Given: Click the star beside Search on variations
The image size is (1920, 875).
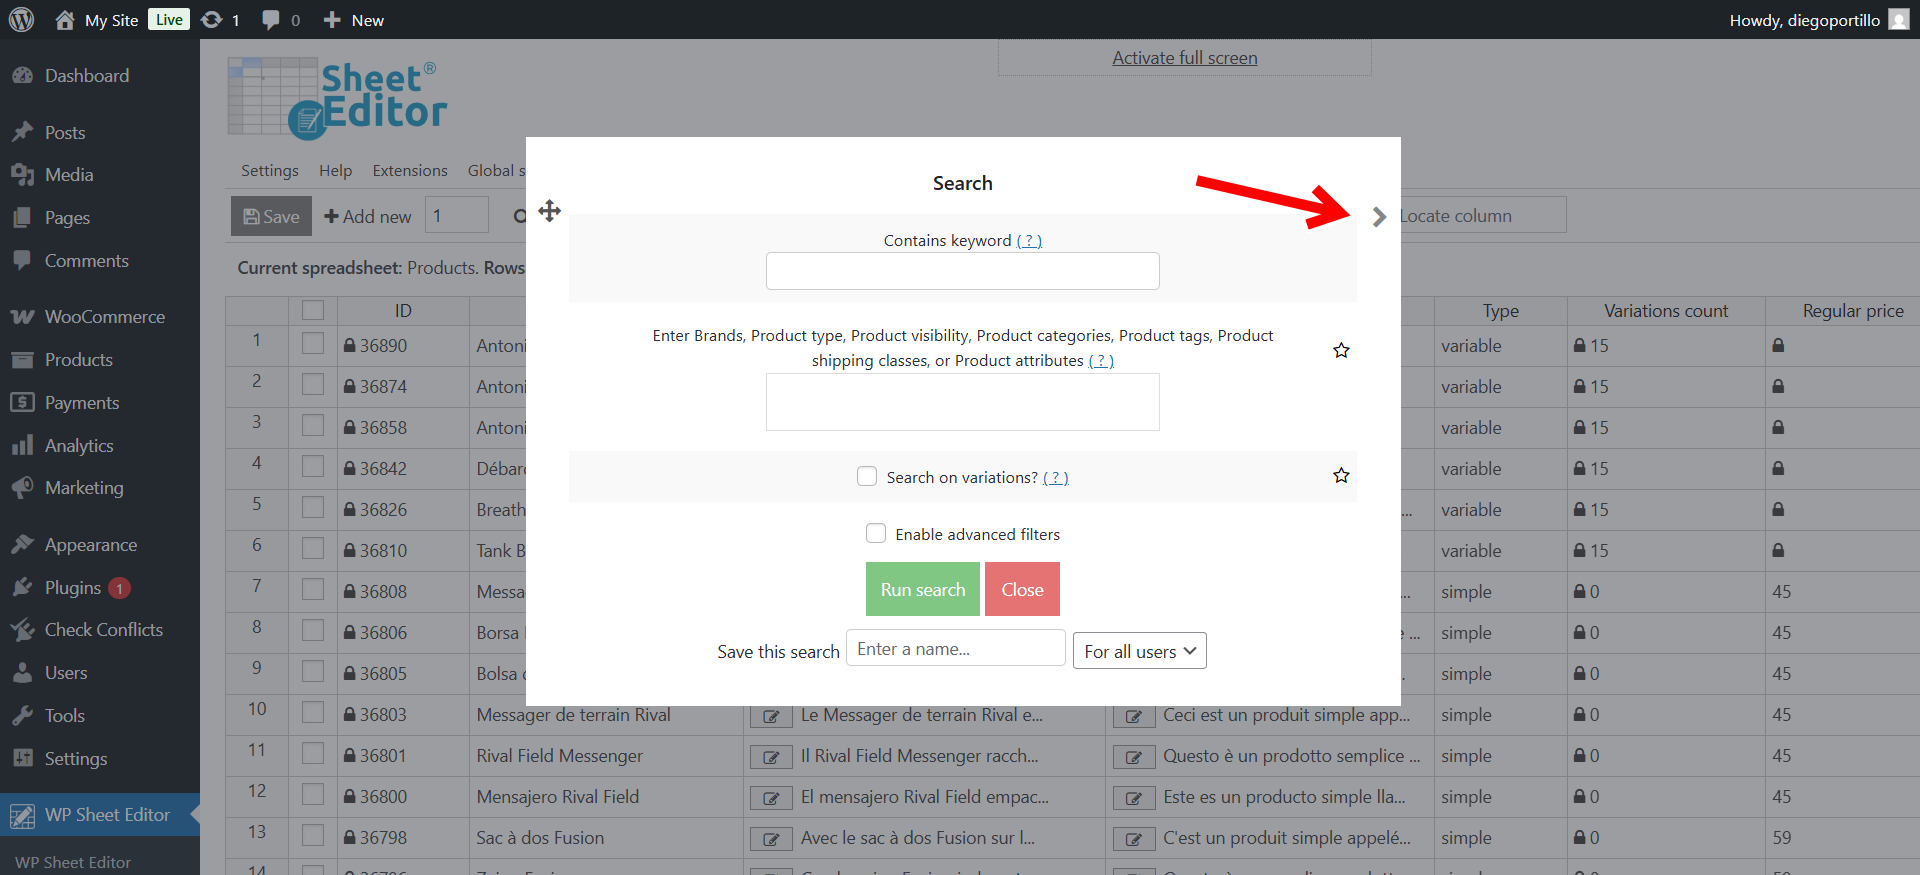Looking at the screenshot, I should [1341, 475].
